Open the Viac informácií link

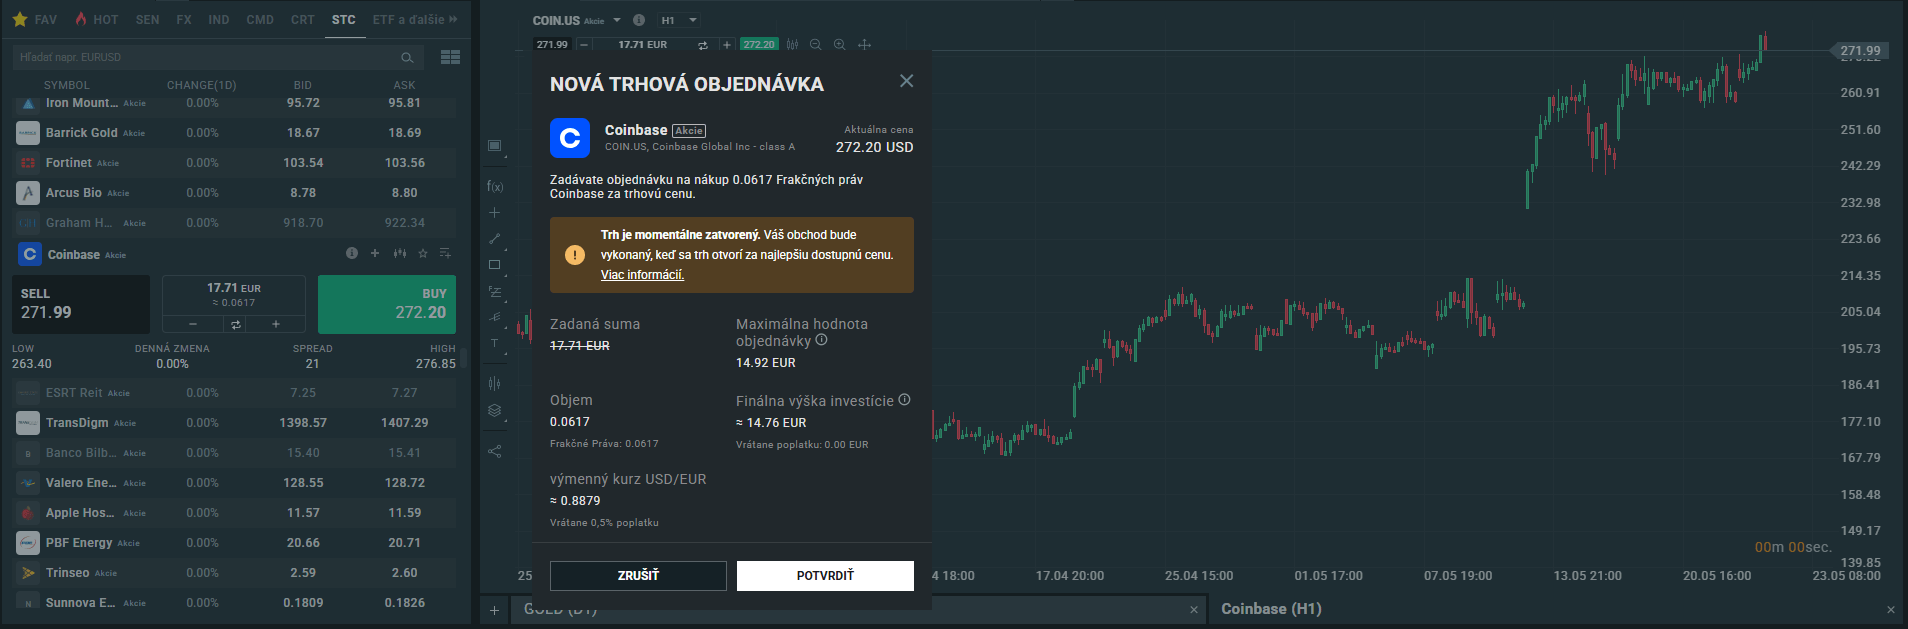(642, 275)
